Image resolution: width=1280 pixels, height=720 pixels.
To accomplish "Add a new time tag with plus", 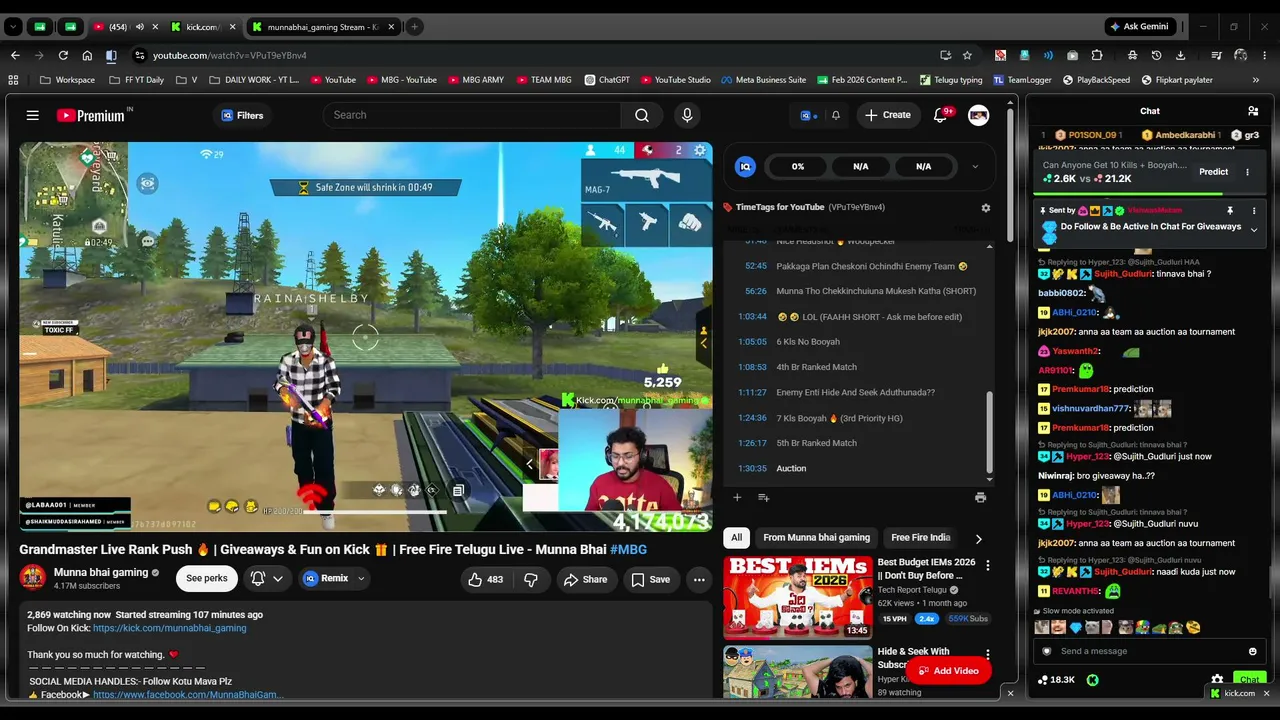I will (x=737, y=497).
